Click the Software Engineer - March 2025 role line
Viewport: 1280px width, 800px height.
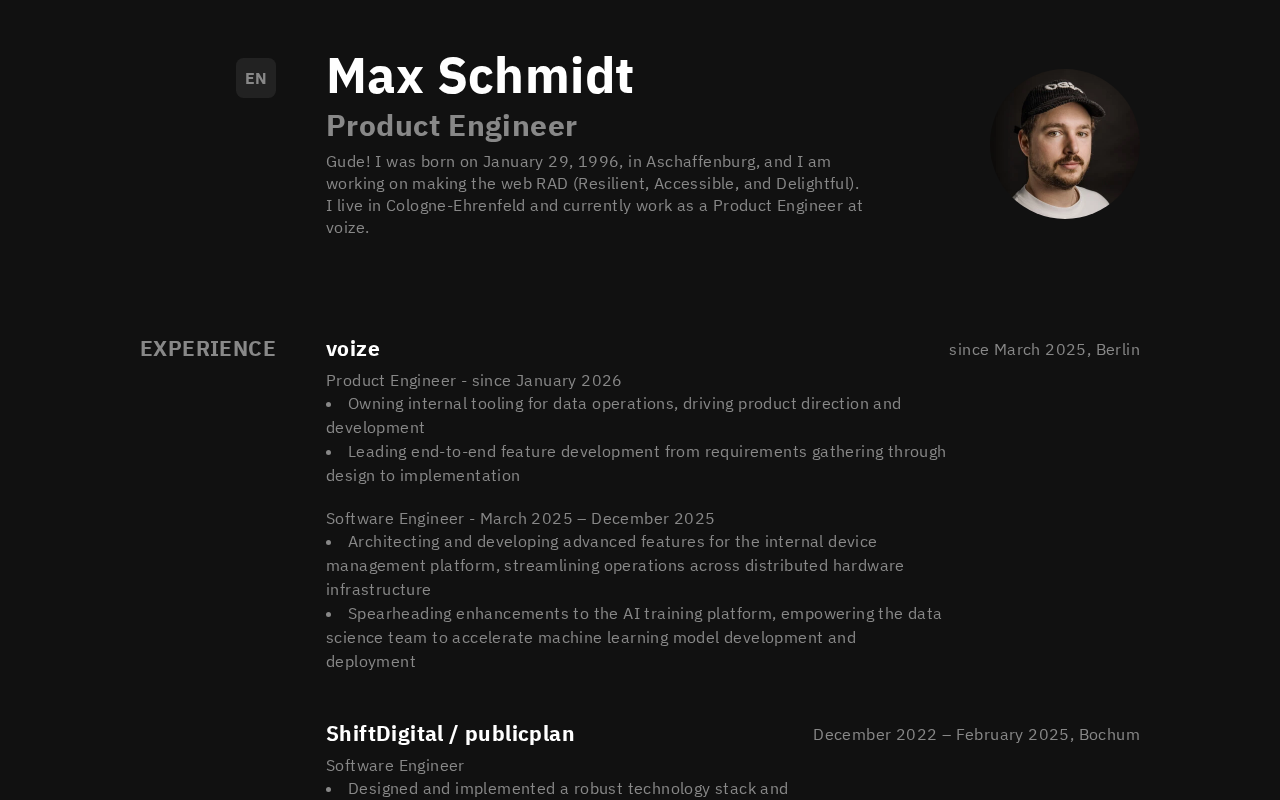point(520,519)
